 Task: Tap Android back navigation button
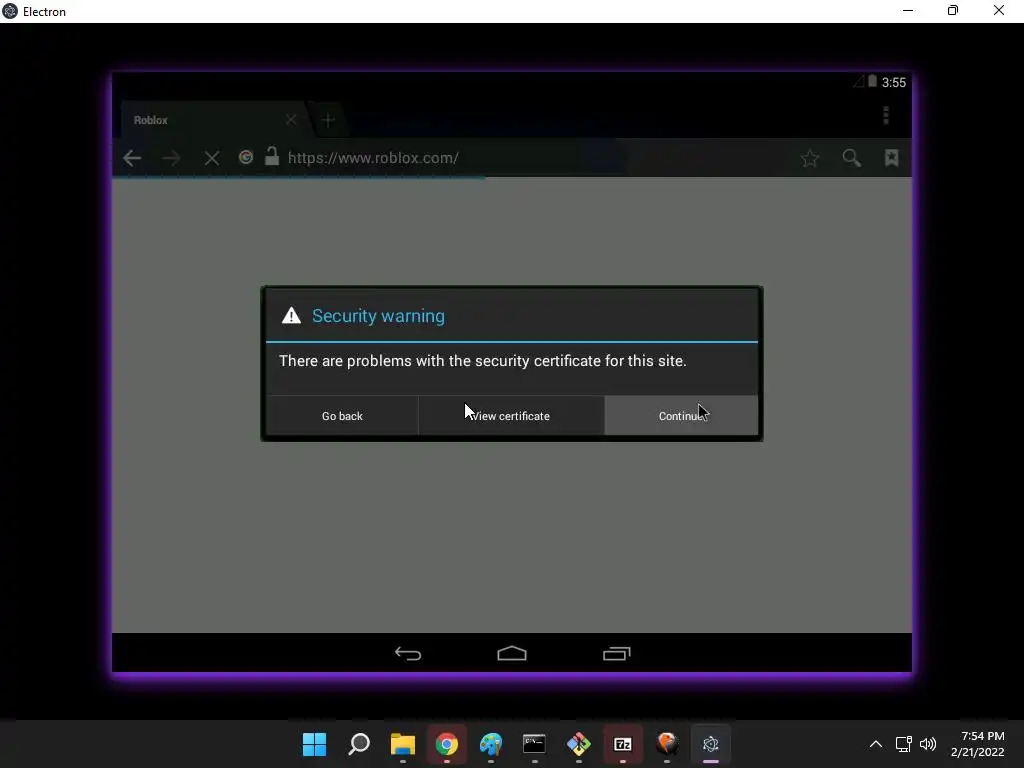(x=408, y=653)
